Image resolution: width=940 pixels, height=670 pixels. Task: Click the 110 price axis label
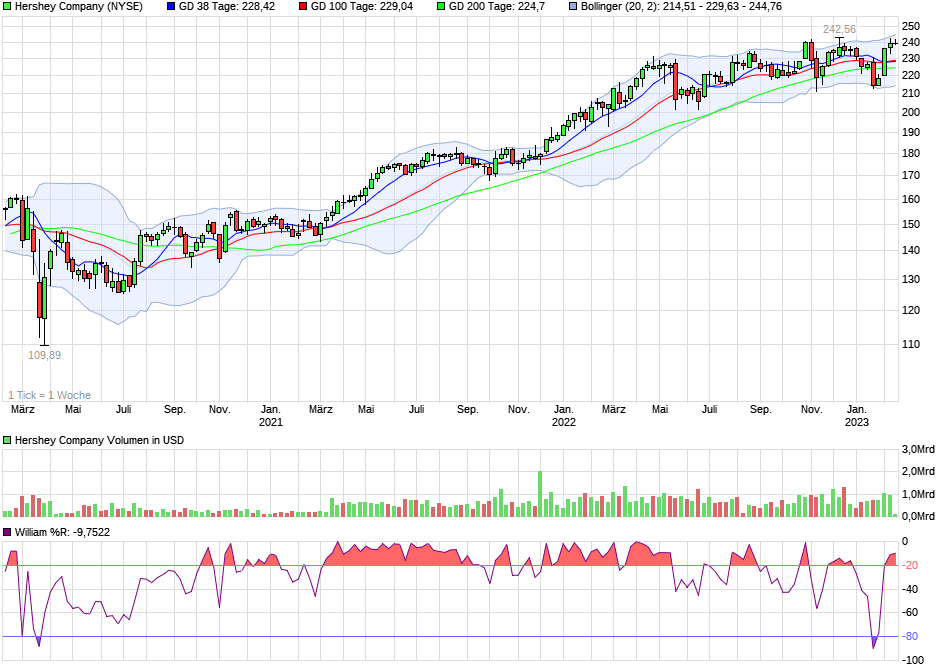911,345
